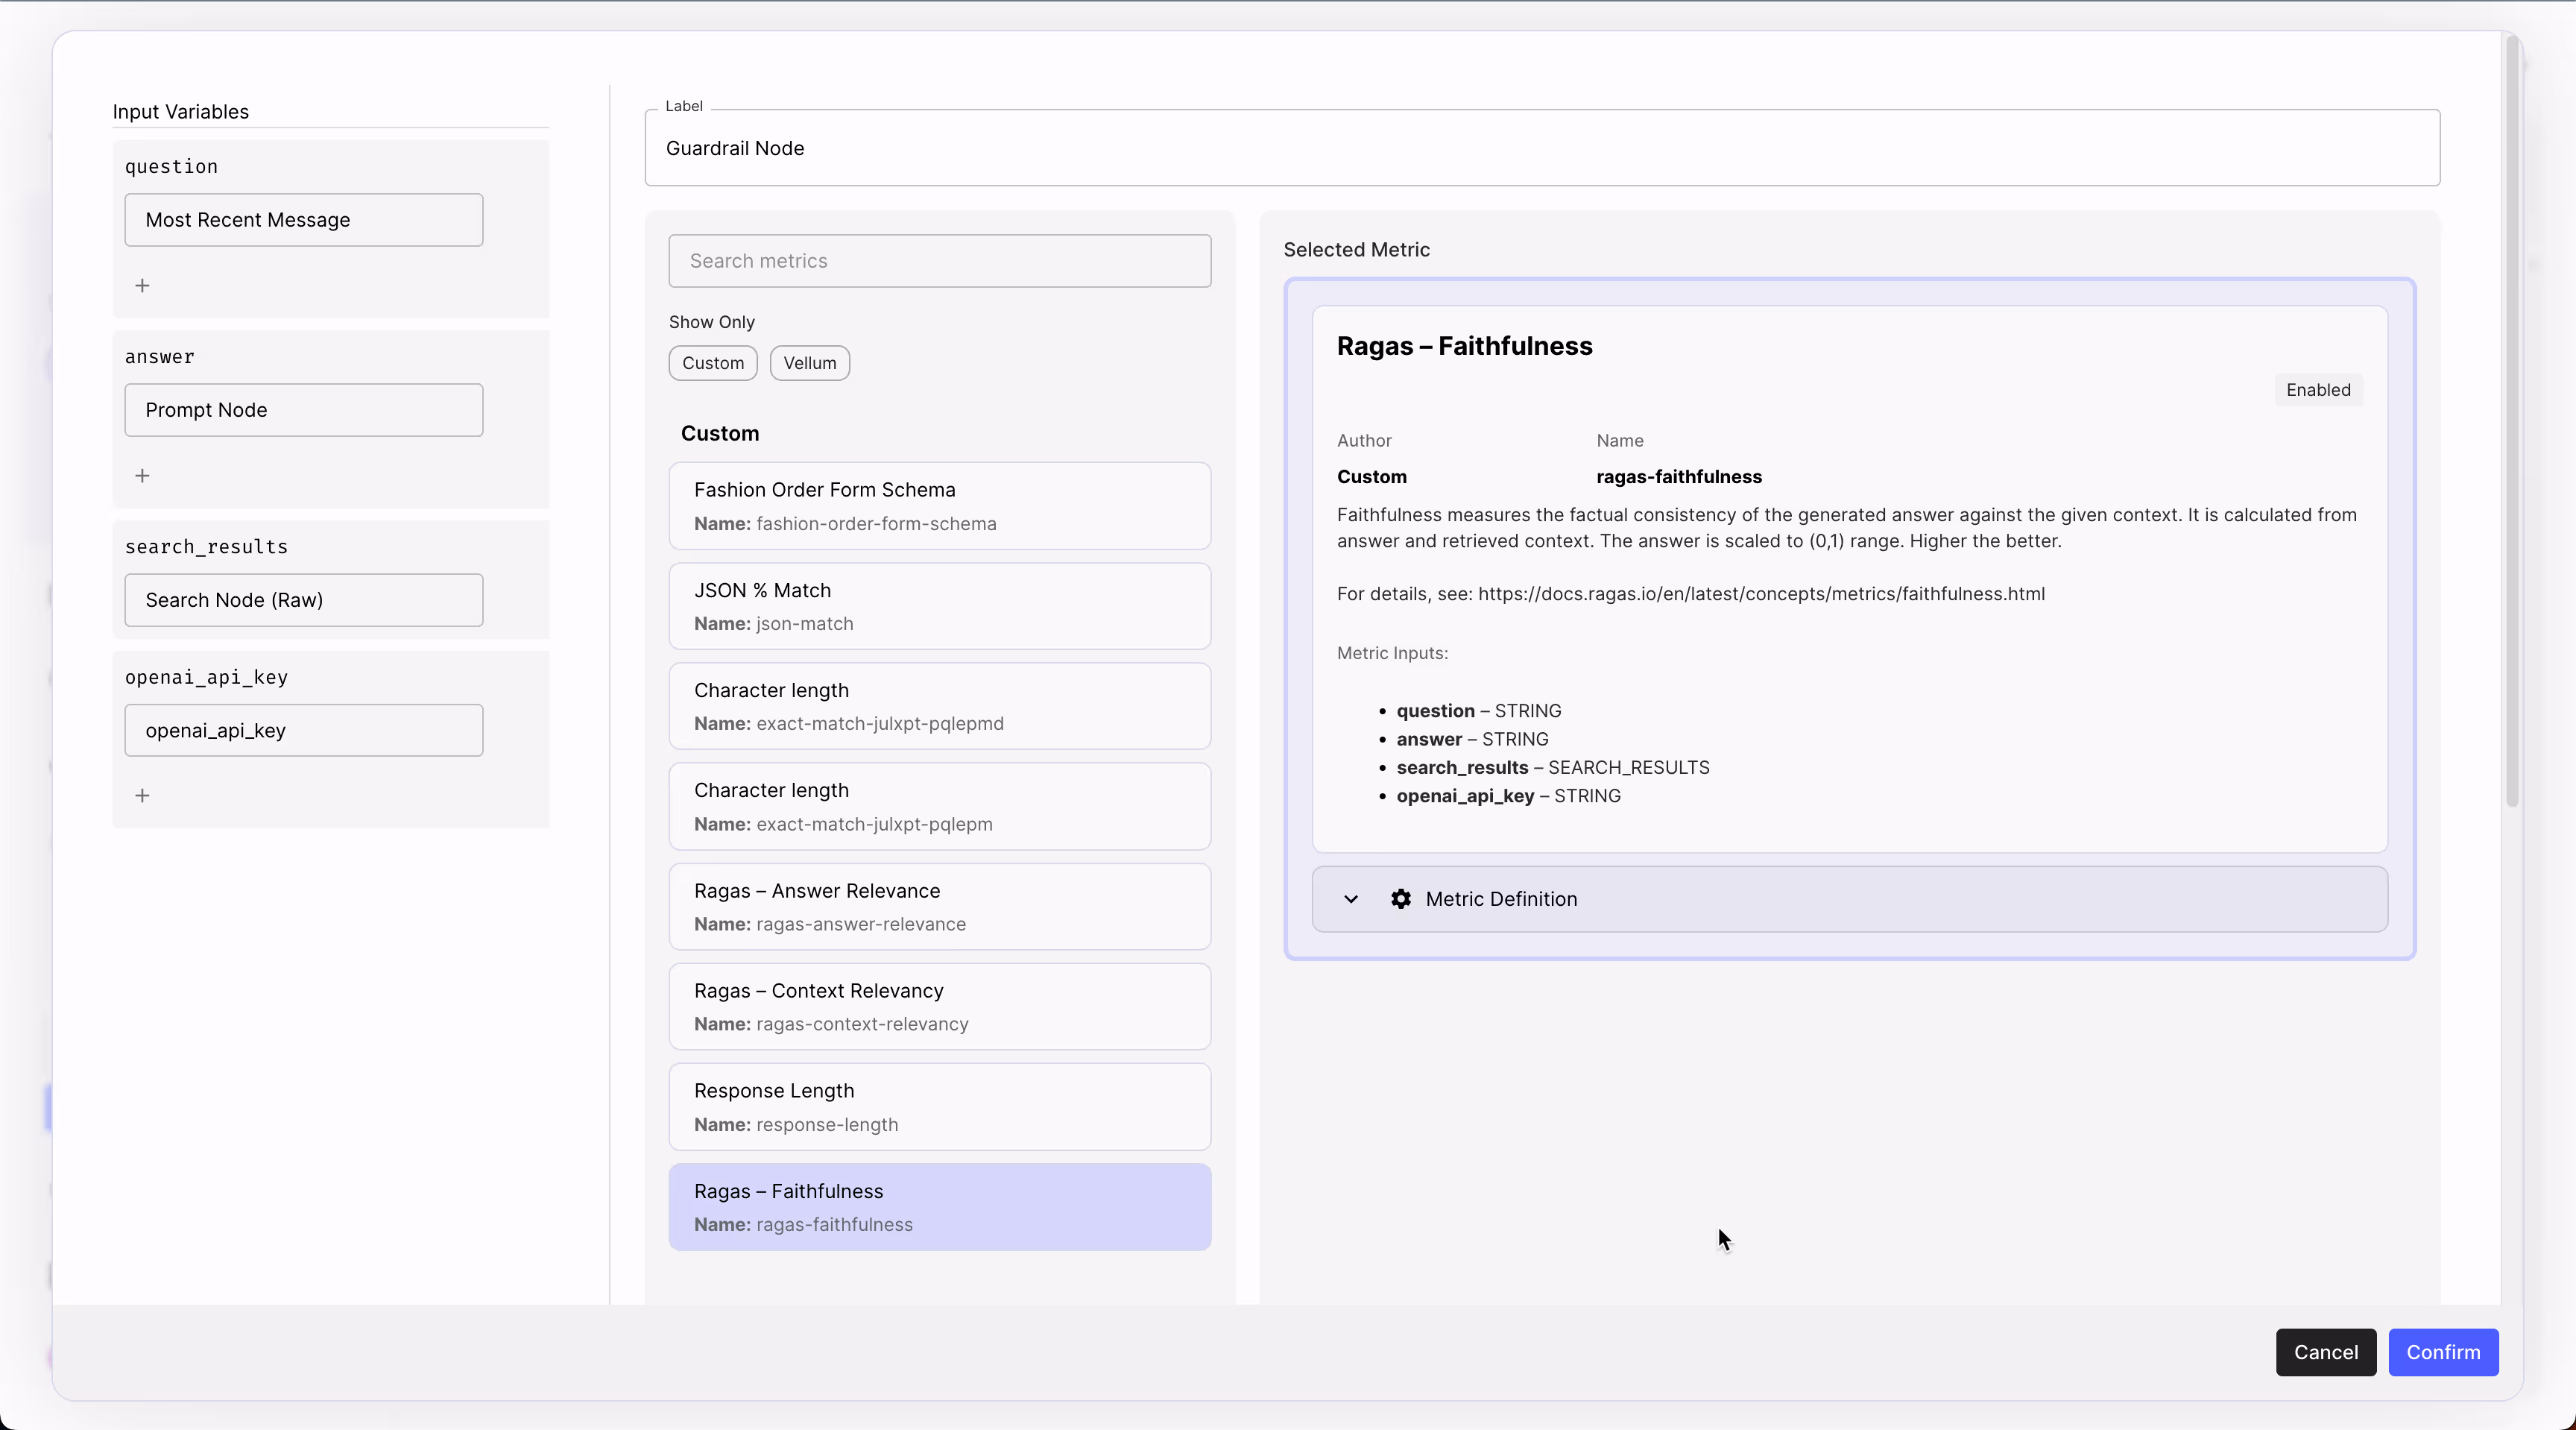This screenshot has height=1430, width=2576.
Task: Click plus icon under openai_api_key variable
Action: coord(142,796)
